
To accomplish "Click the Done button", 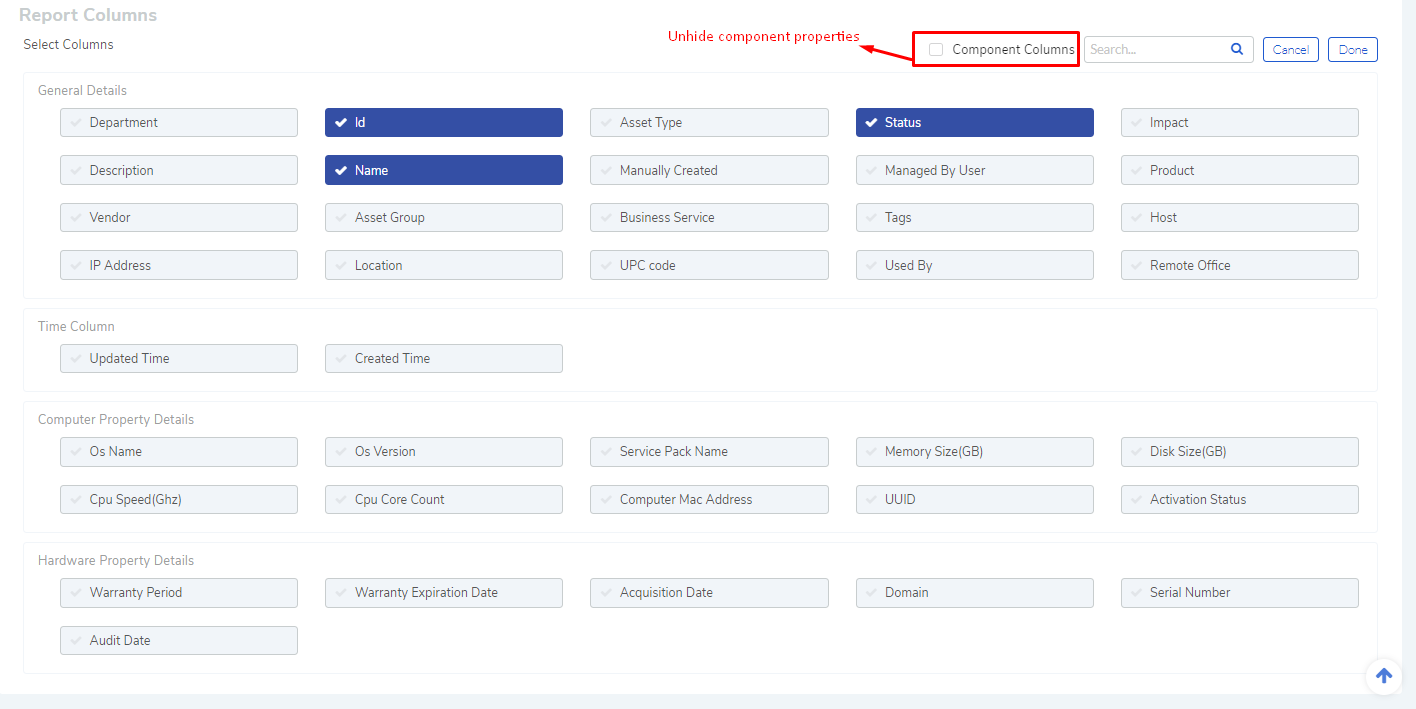I will tap(1353, 49).
